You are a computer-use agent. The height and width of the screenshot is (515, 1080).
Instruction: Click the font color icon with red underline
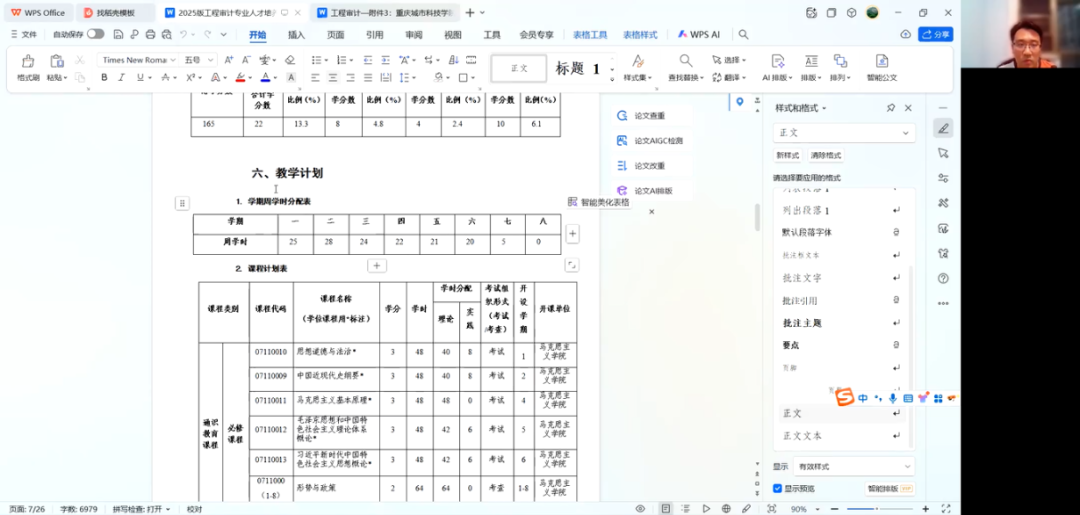(x=240, y=78)
